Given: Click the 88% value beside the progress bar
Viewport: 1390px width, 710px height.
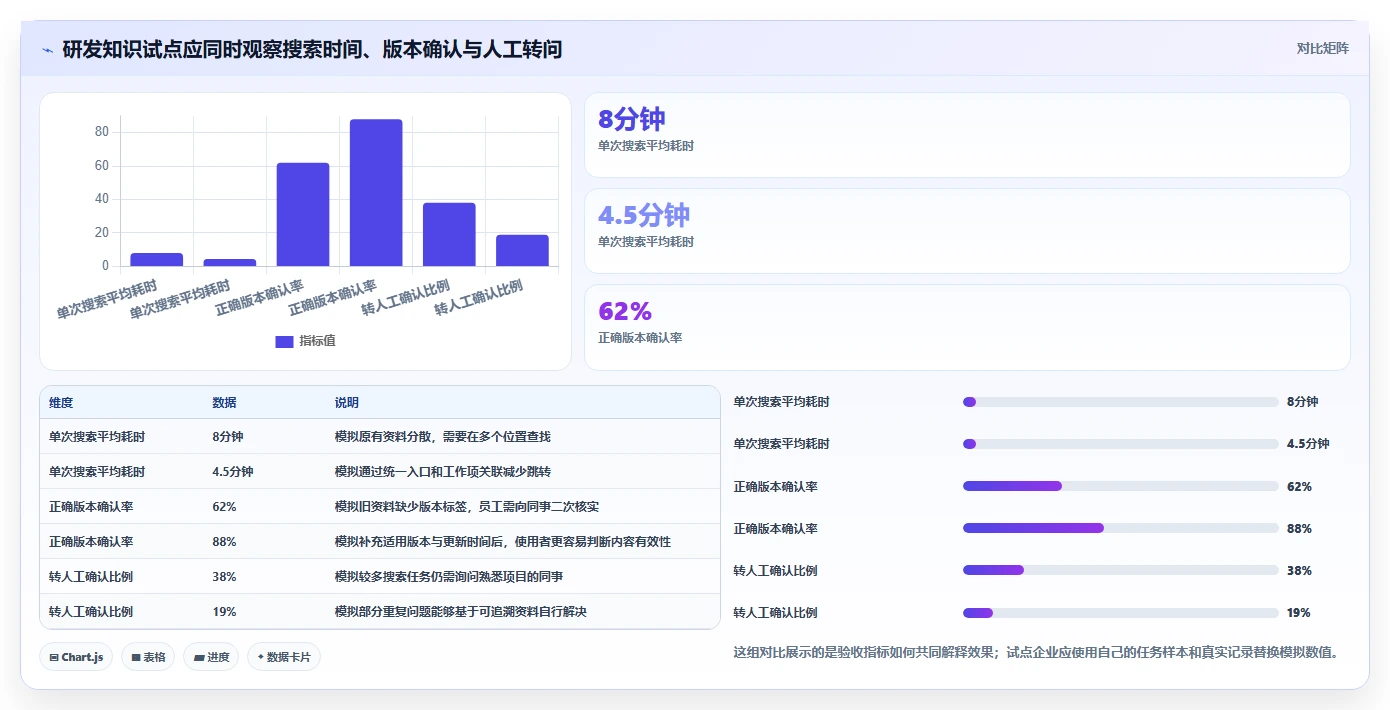Looking at the screenshot, I should (1299, 529).
